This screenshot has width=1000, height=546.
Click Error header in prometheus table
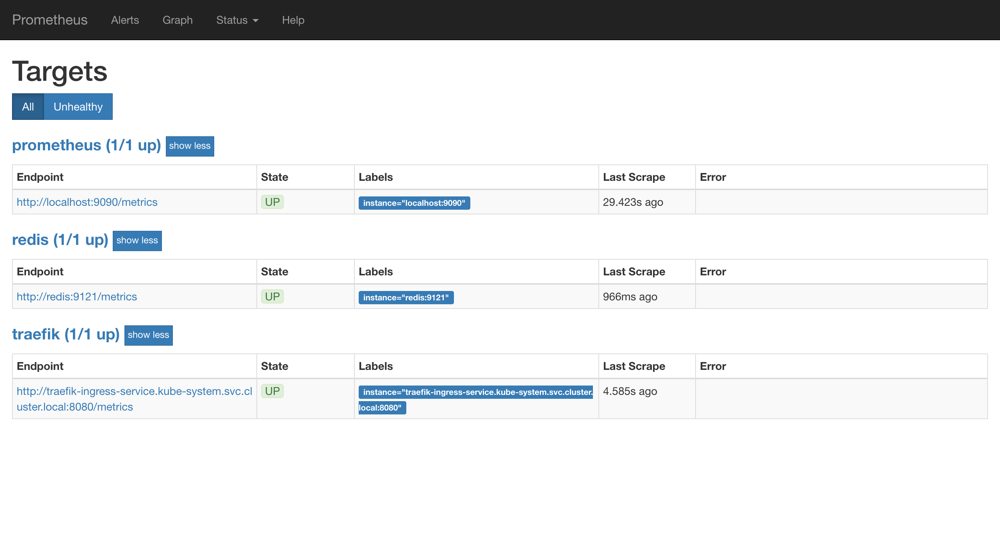[713, 177]
